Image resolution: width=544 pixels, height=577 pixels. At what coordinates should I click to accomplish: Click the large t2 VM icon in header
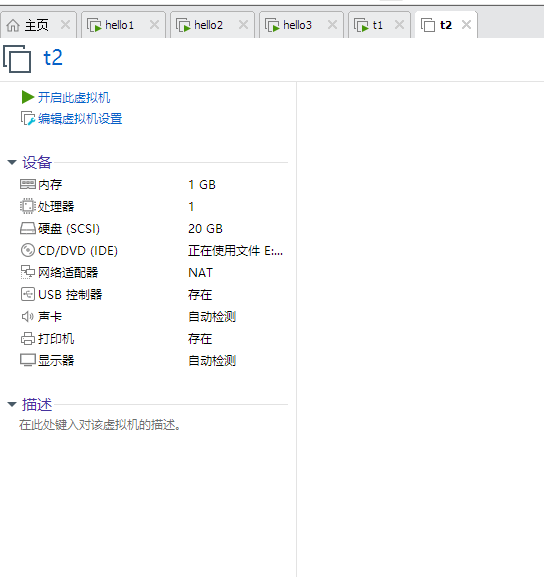(x=17, y=59)
